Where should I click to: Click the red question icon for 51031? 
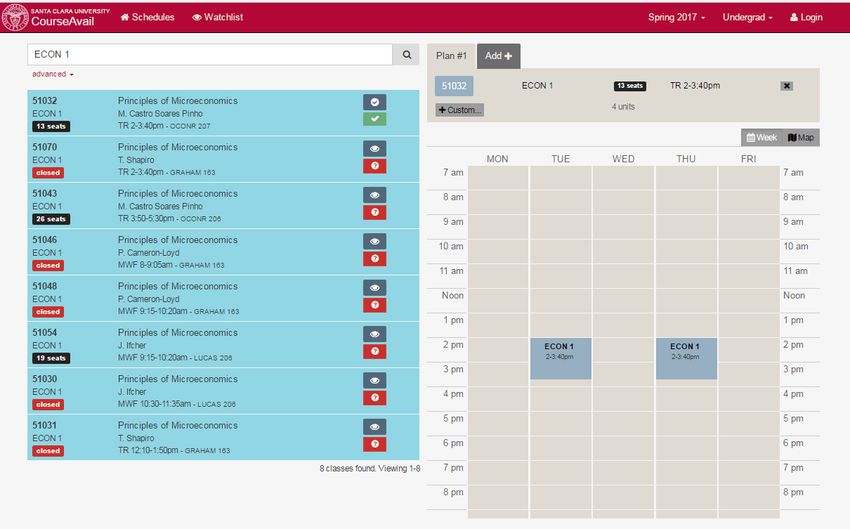[375, 444]
